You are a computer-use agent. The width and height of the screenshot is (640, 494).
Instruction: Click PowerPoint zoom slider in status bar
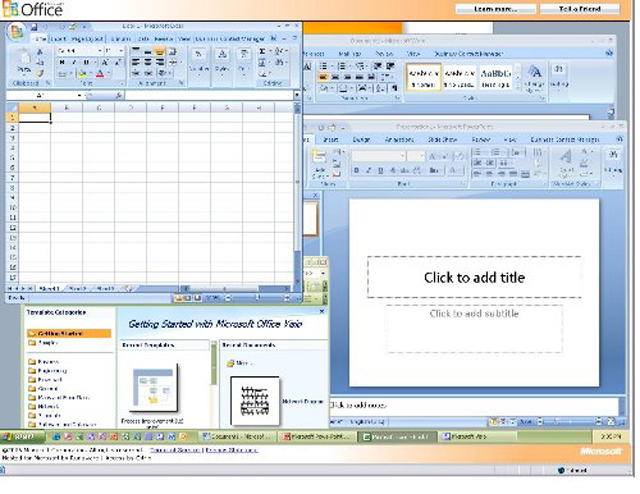pyautogui.click(x=570, y=421)
